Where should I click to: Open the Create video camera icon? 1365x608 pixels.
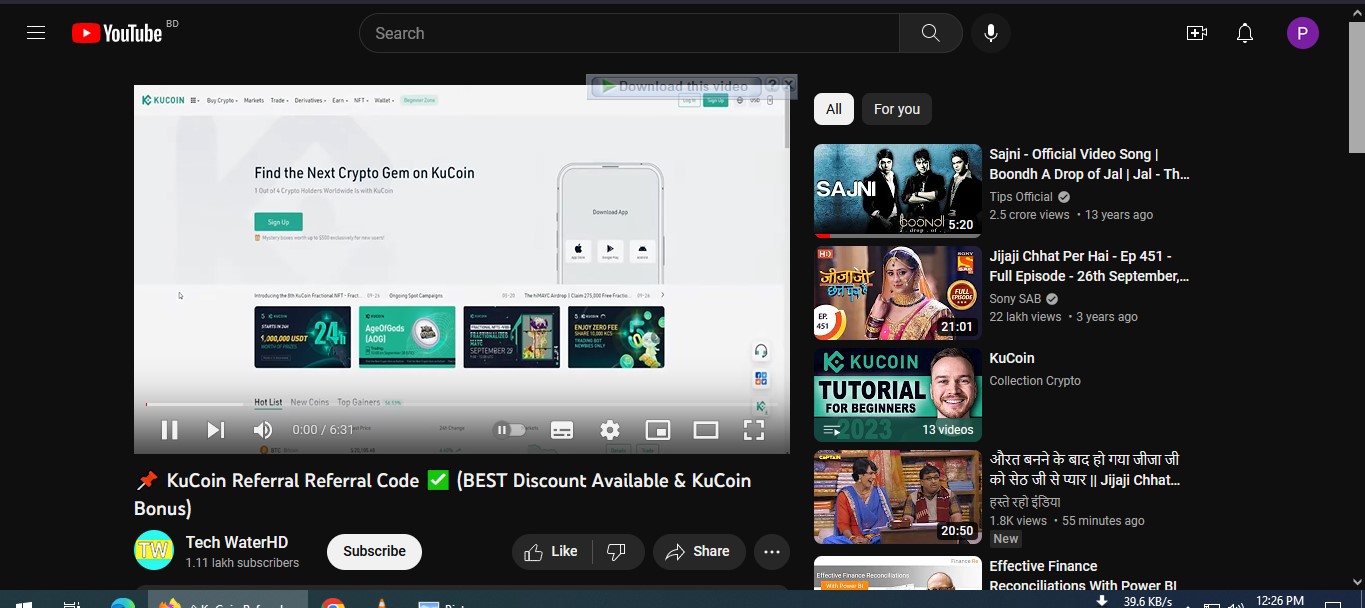(x=1197, y=33)
